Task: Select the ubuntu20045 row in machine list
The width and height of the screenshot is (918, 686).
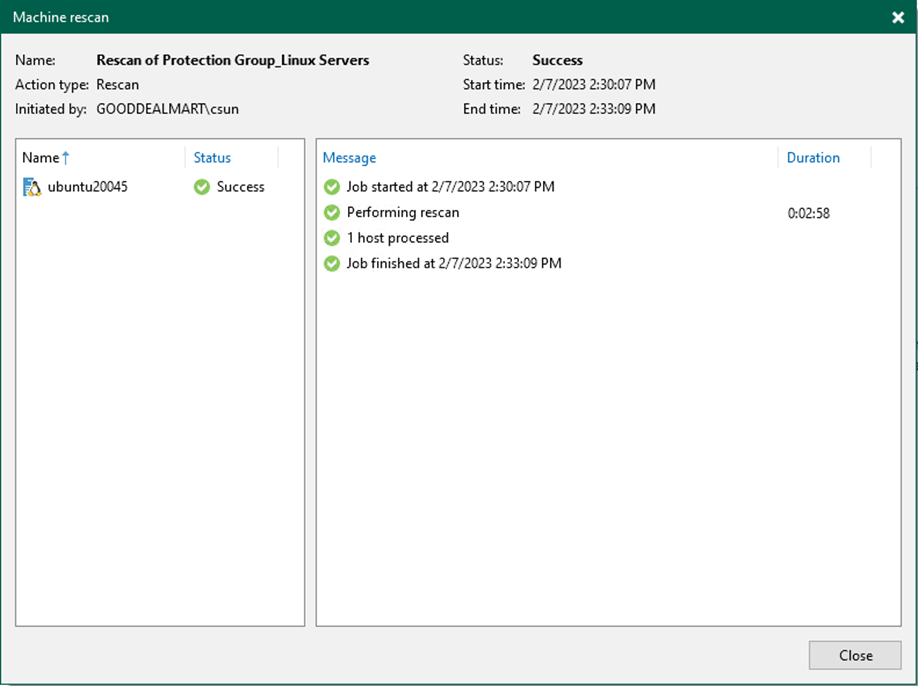Action: point(87,187)
